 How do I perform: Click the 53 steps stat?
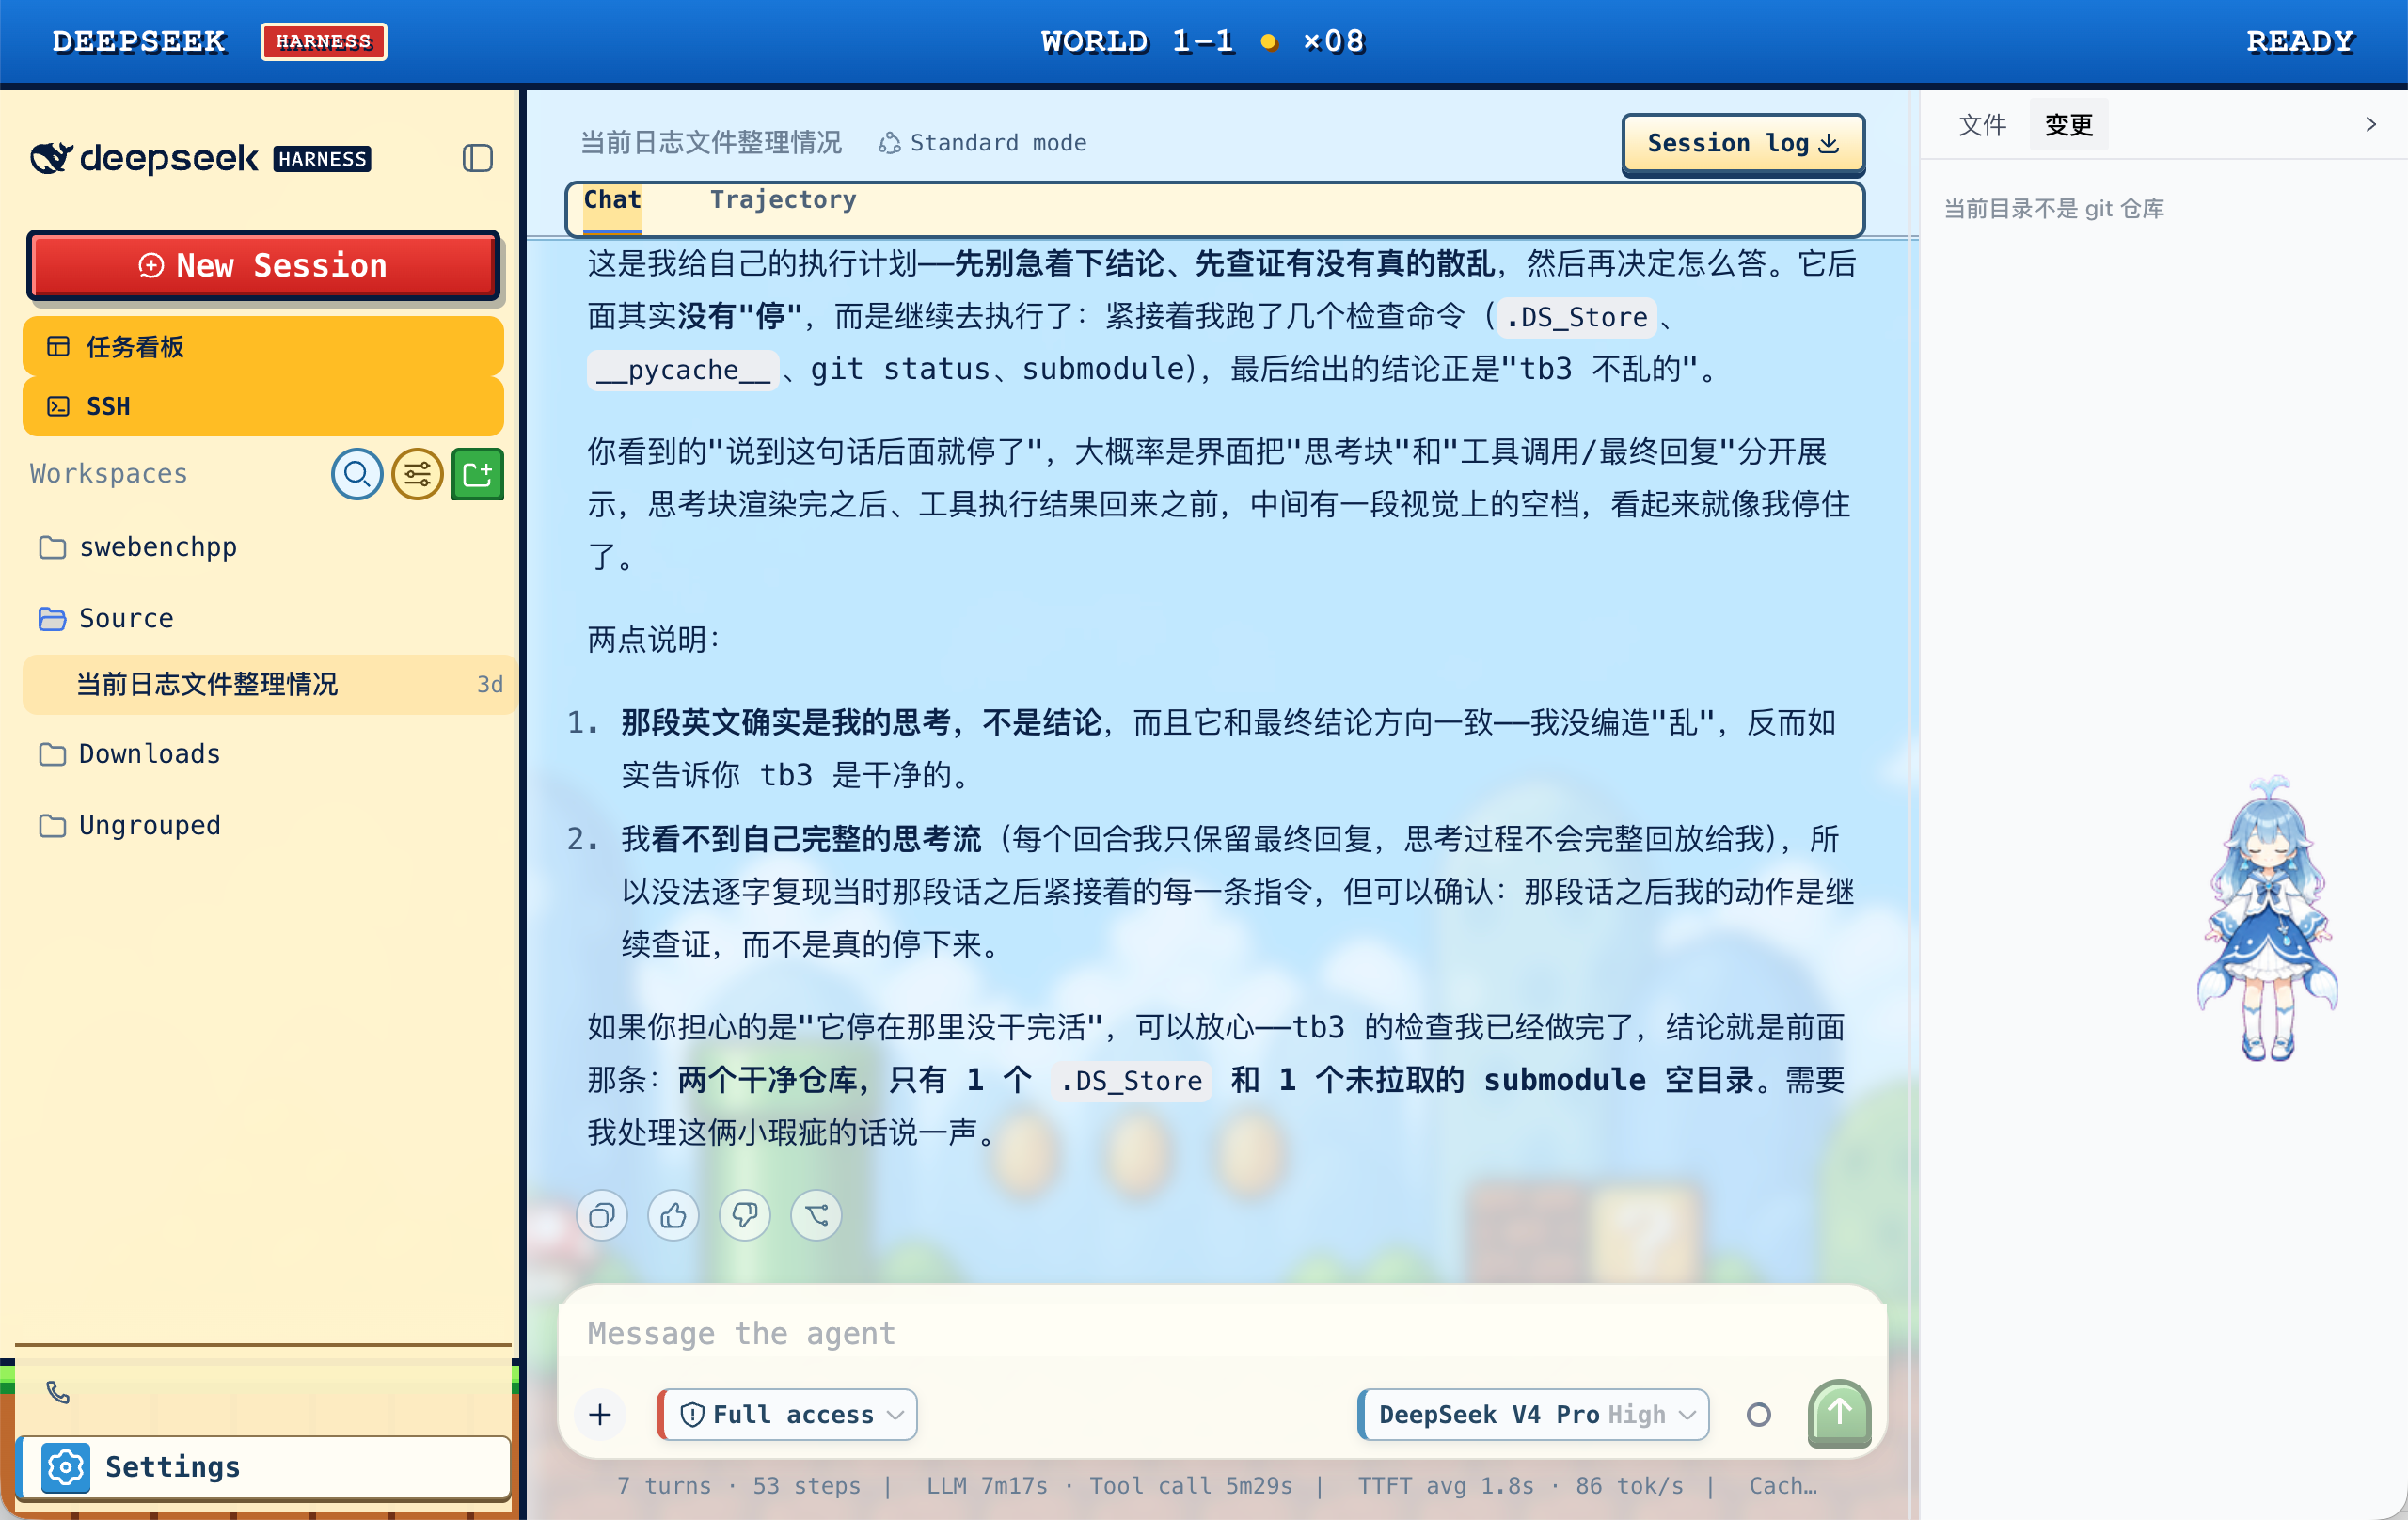[806, 1486]
